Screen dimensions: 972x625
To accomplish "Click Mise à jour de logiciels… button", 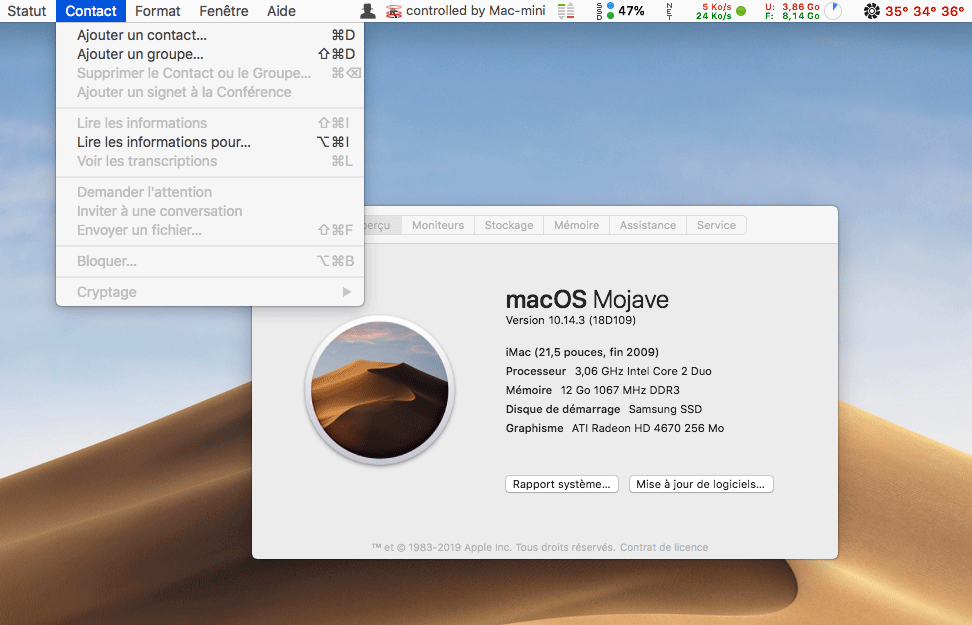I will pyautogui.click(x=700, y=484).
